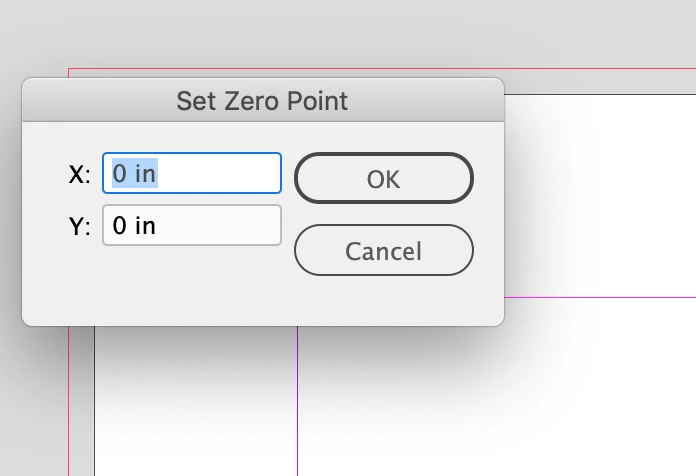This screenshot has width=696, height=476.
Task: Click the Y: label in the dialog
Action: coord(79,227)
